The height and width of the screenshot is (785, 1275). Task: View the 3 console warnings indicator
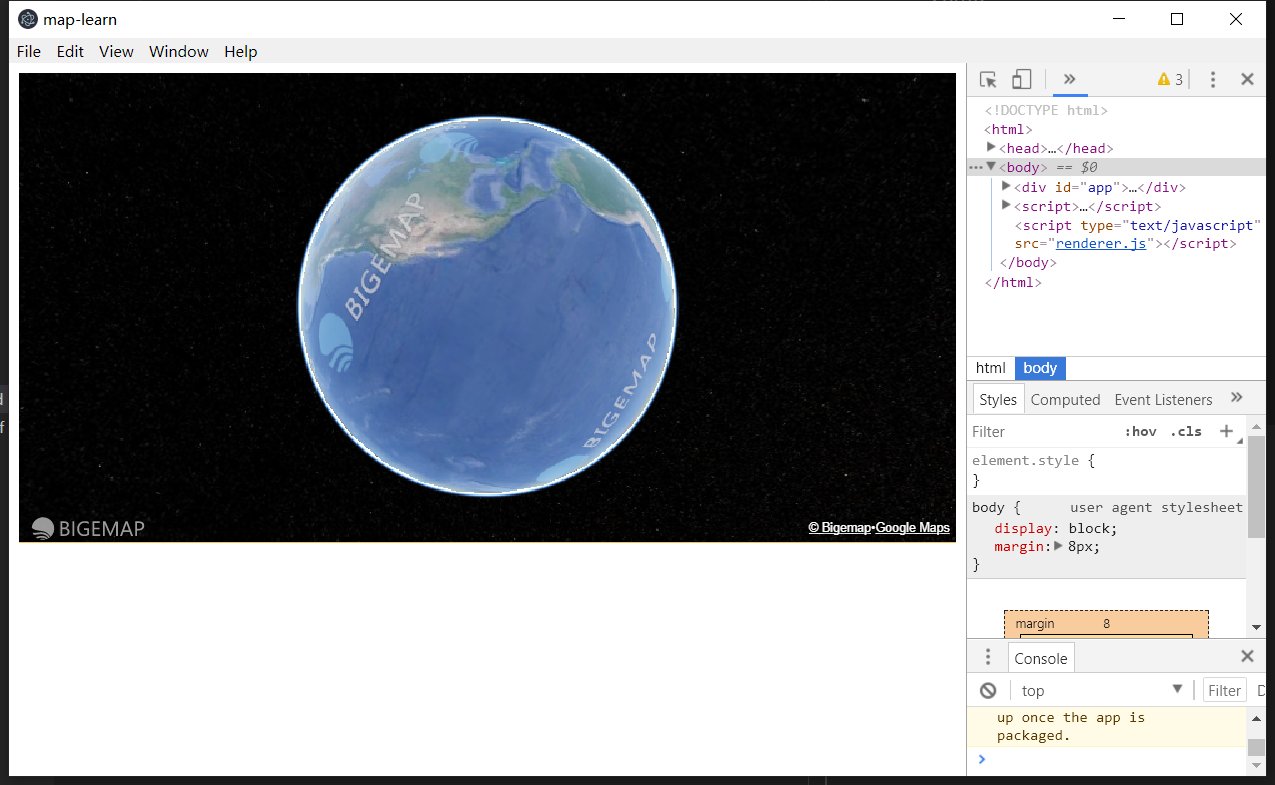tap(1168, 79)
